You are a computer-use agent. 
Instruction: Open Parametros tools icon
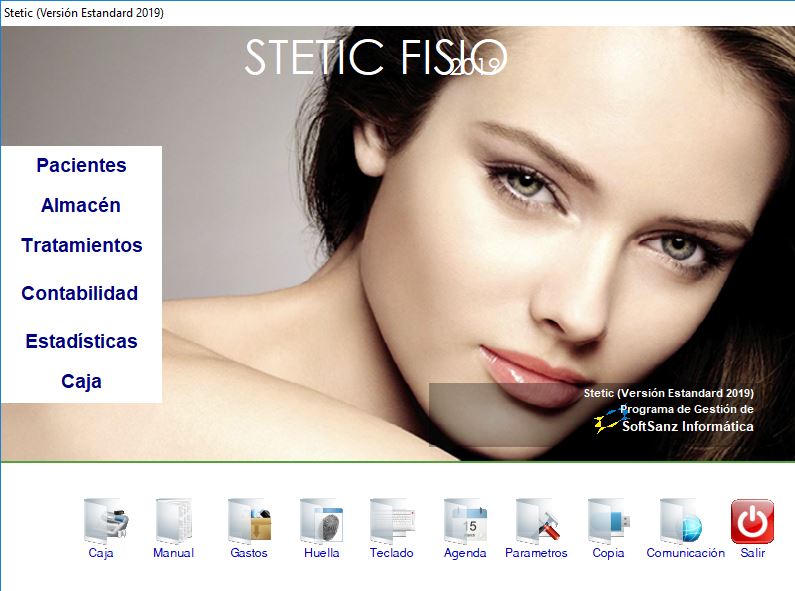tap(536, 521)
